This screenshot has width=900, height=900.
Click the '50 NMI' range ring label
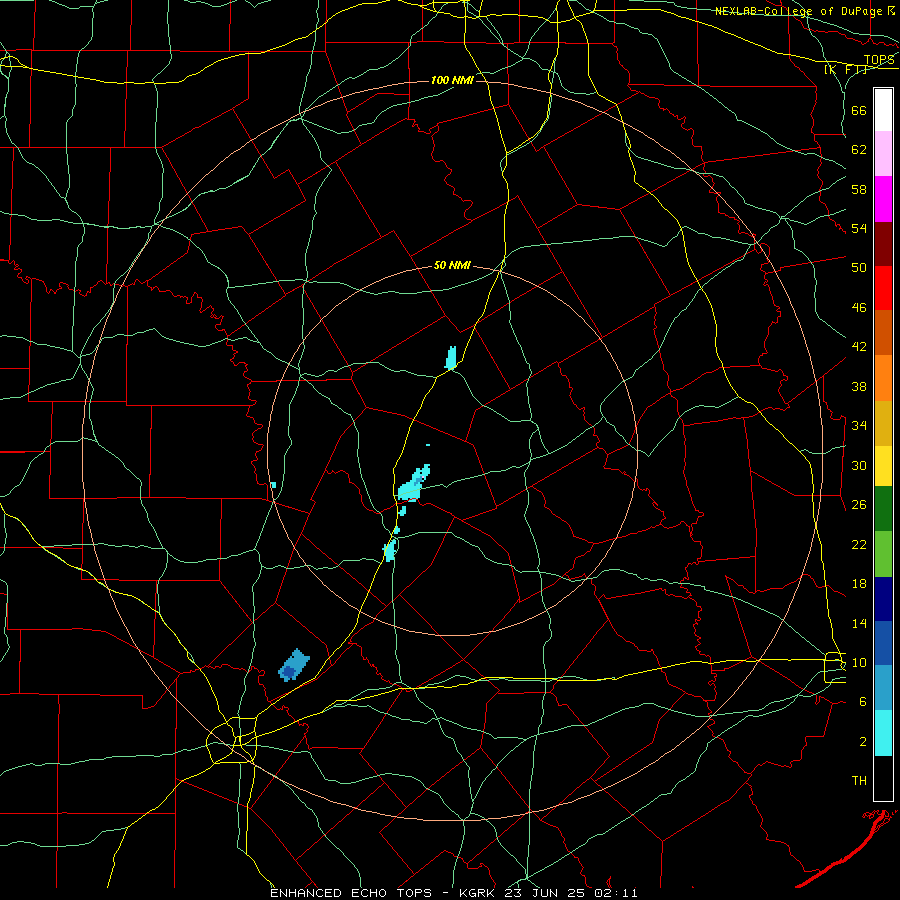click(452, 265)
